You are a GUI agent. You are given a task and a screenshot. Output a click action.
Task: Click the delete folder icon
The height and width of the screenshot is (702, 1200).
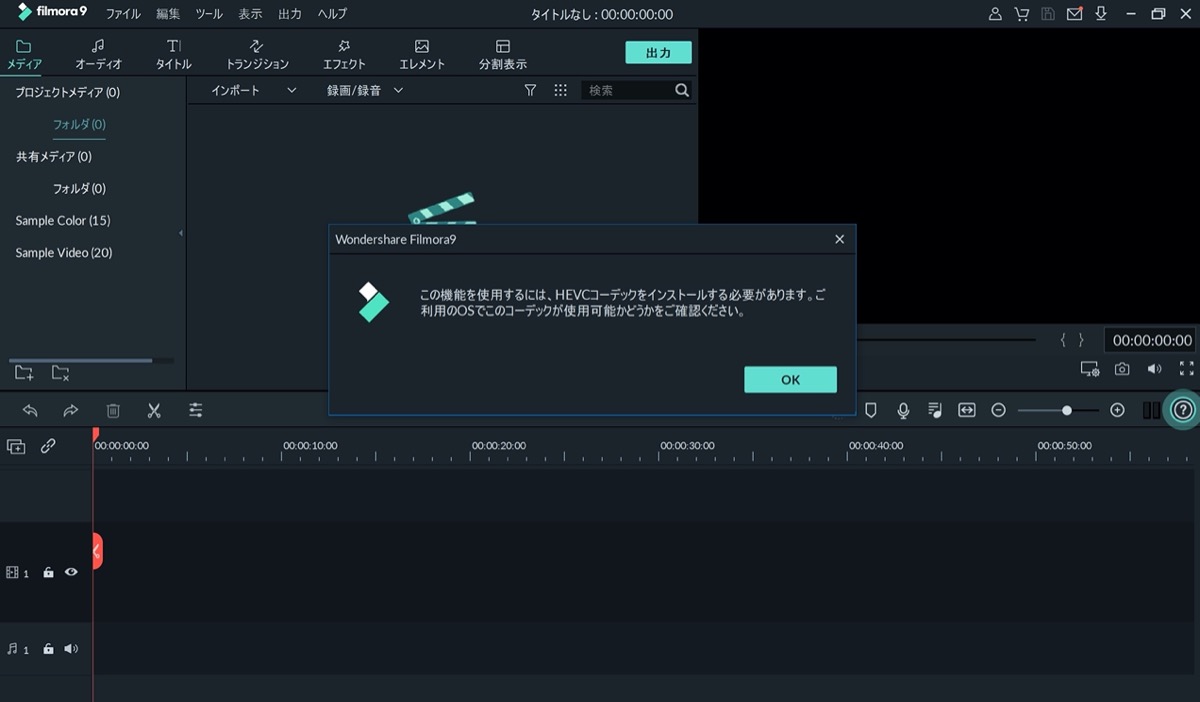click(x=60, y=373)
